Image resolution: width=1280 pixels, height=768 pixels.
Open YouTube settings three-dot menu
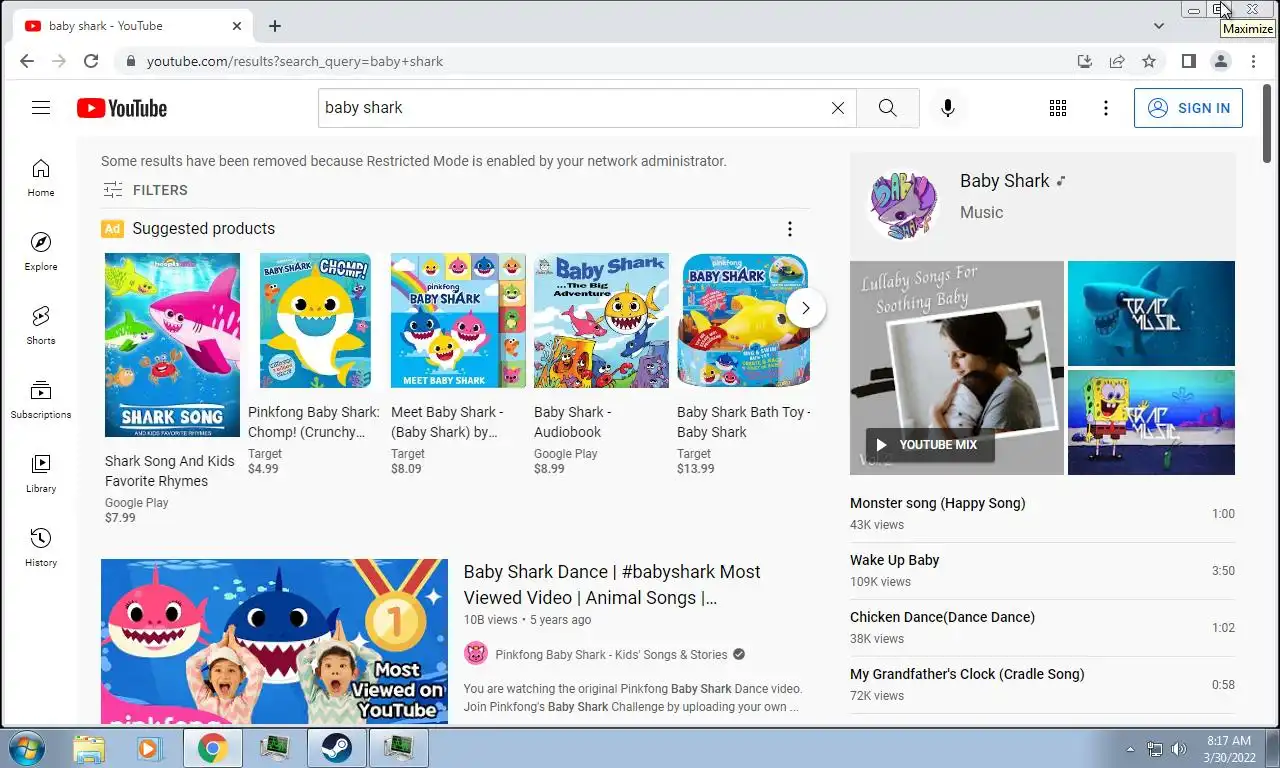point(1106,108)
